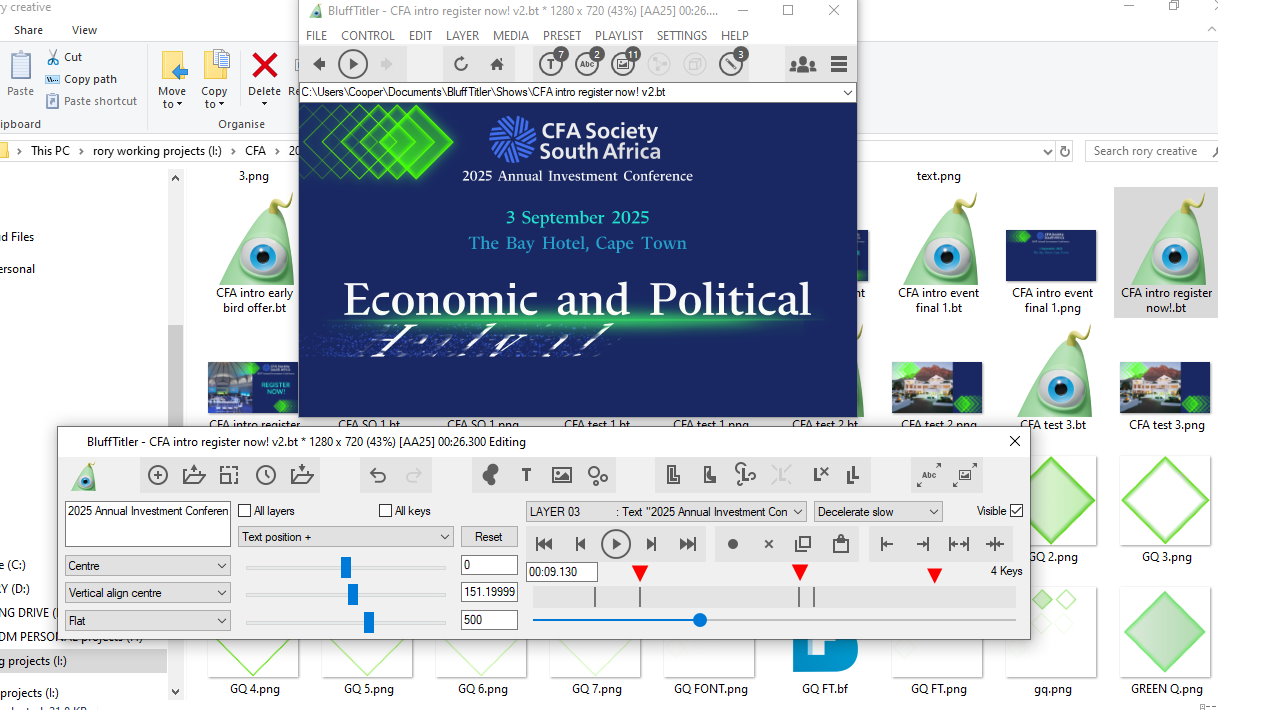Click the time field showing 00:09.130

562,572
